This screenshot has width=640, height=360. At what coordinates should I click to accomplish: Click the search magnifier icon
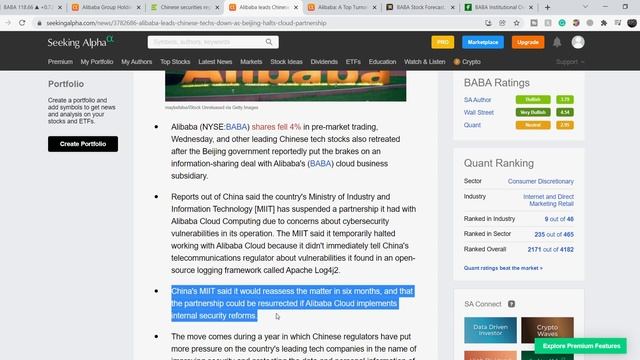point(269,42)
